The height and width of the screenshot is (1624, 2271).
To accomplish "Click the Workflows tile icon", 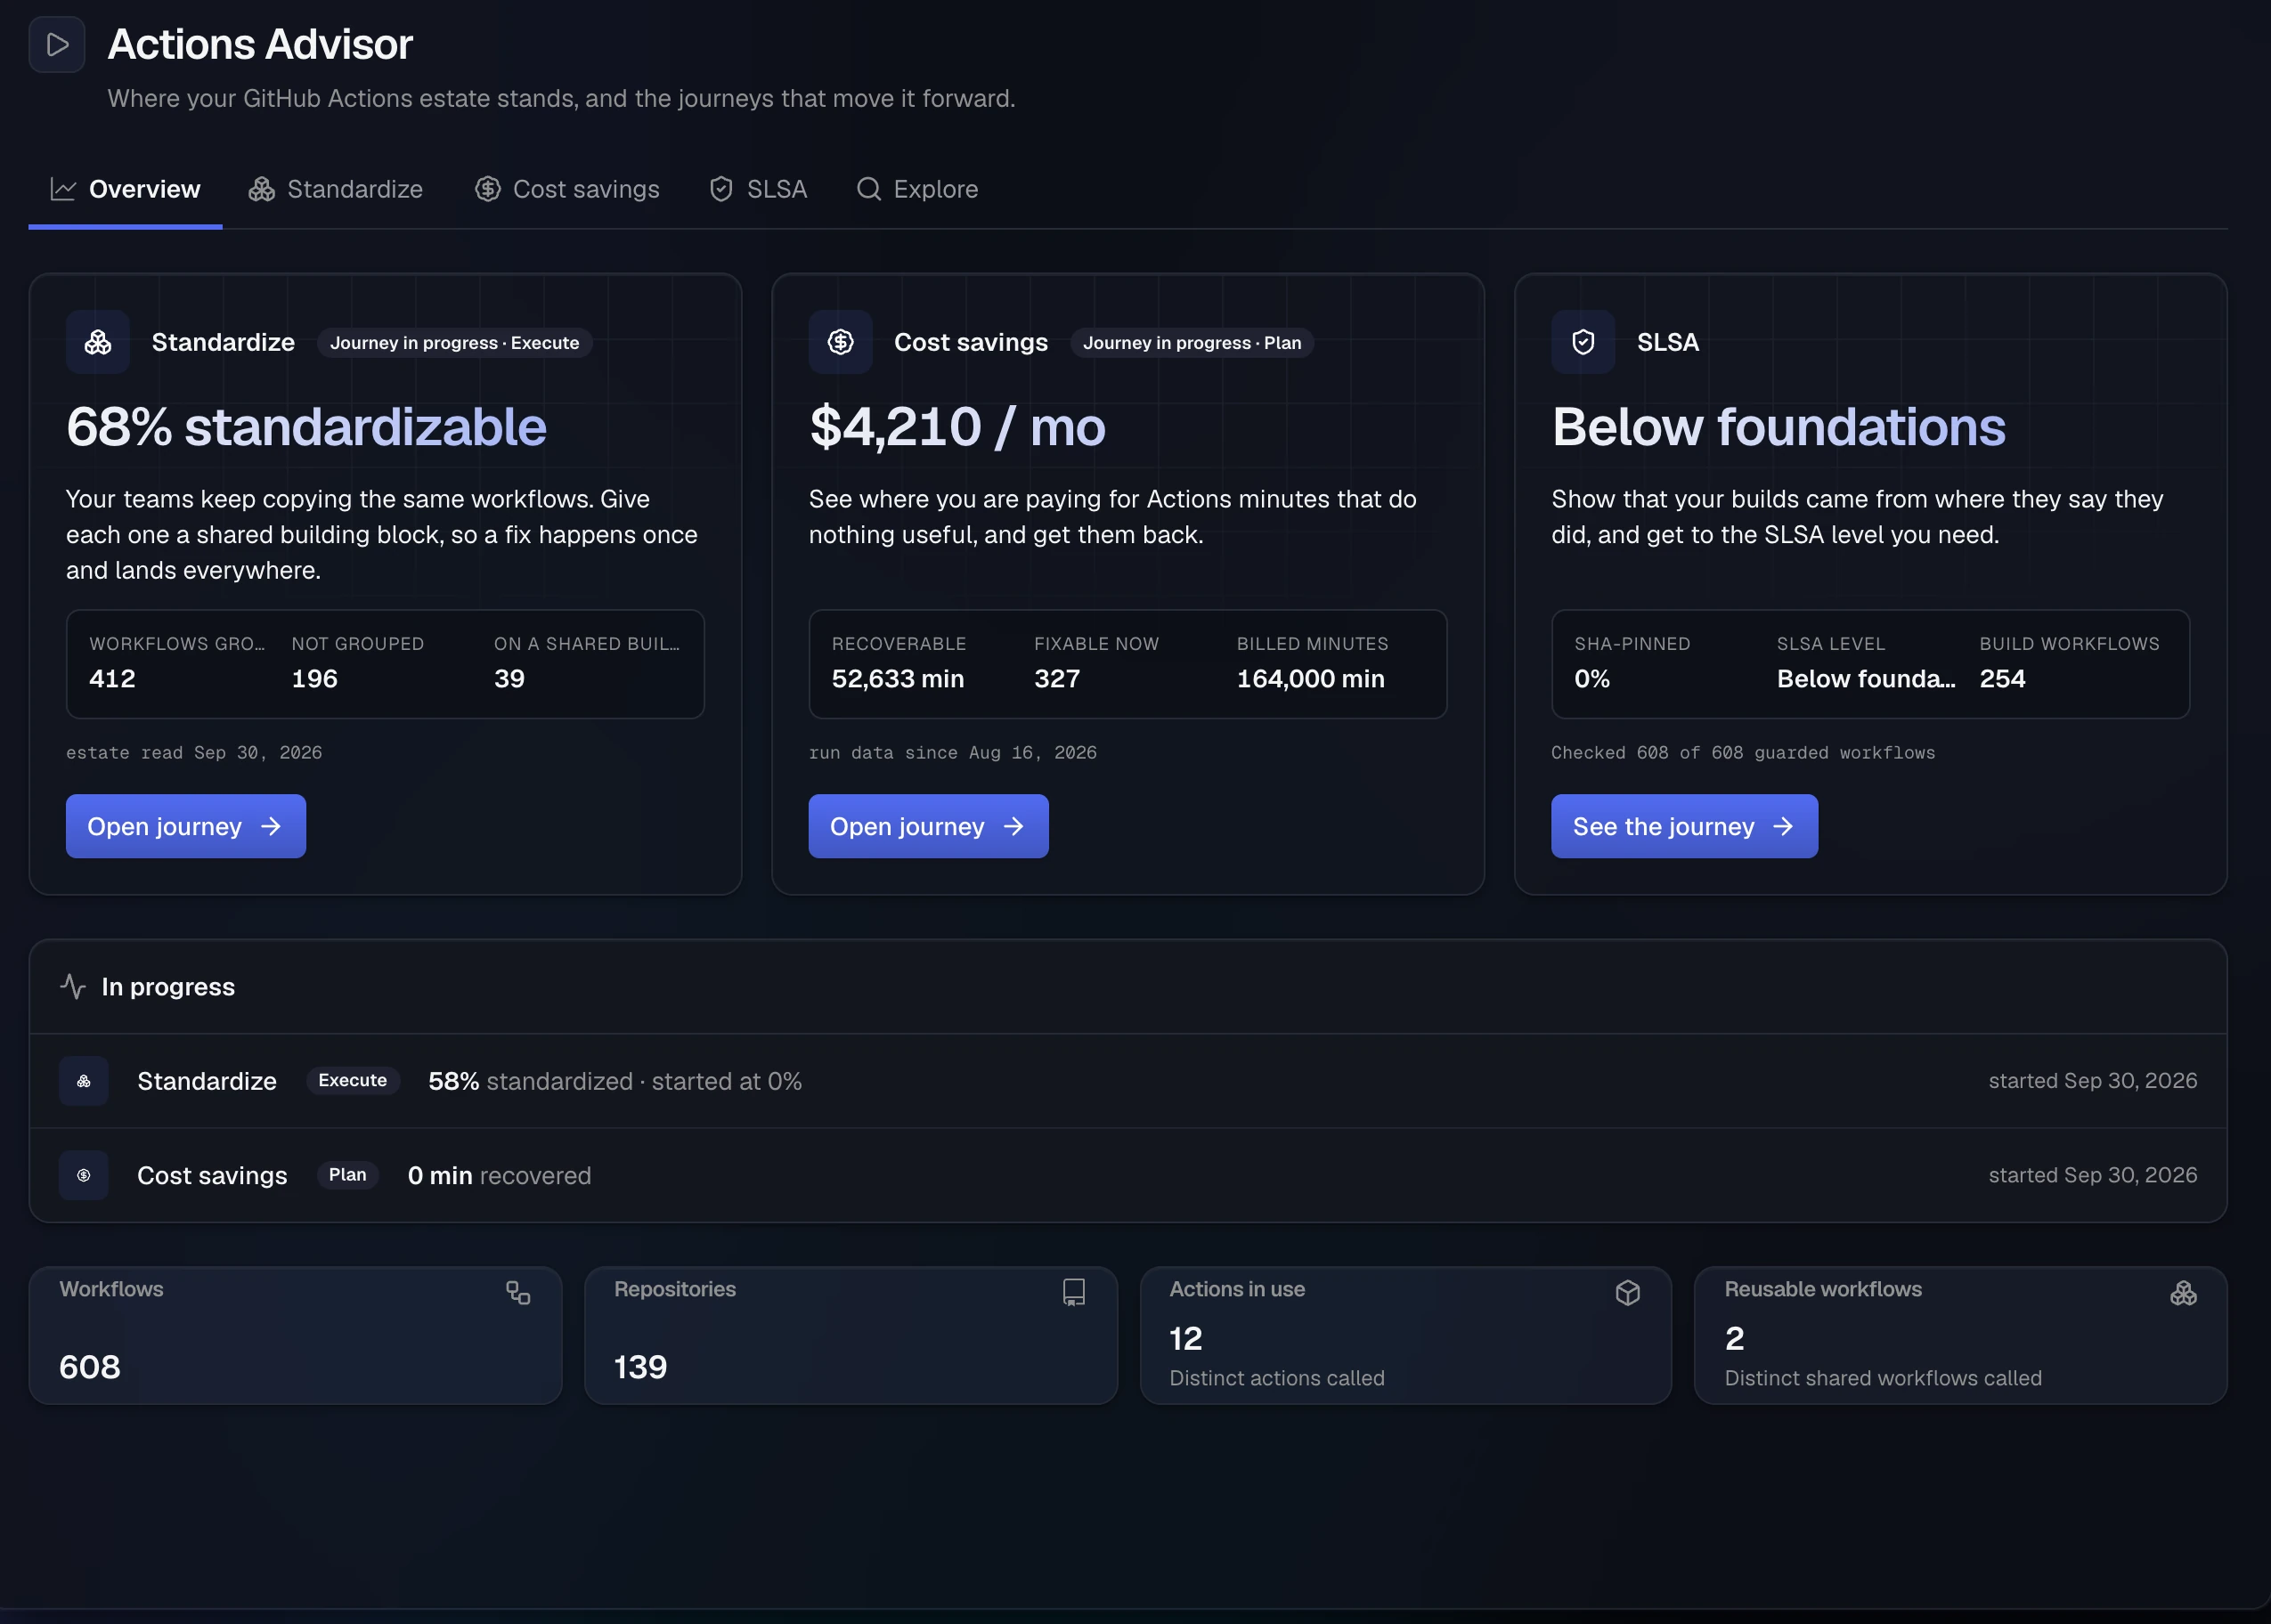I will (518, 1293).
